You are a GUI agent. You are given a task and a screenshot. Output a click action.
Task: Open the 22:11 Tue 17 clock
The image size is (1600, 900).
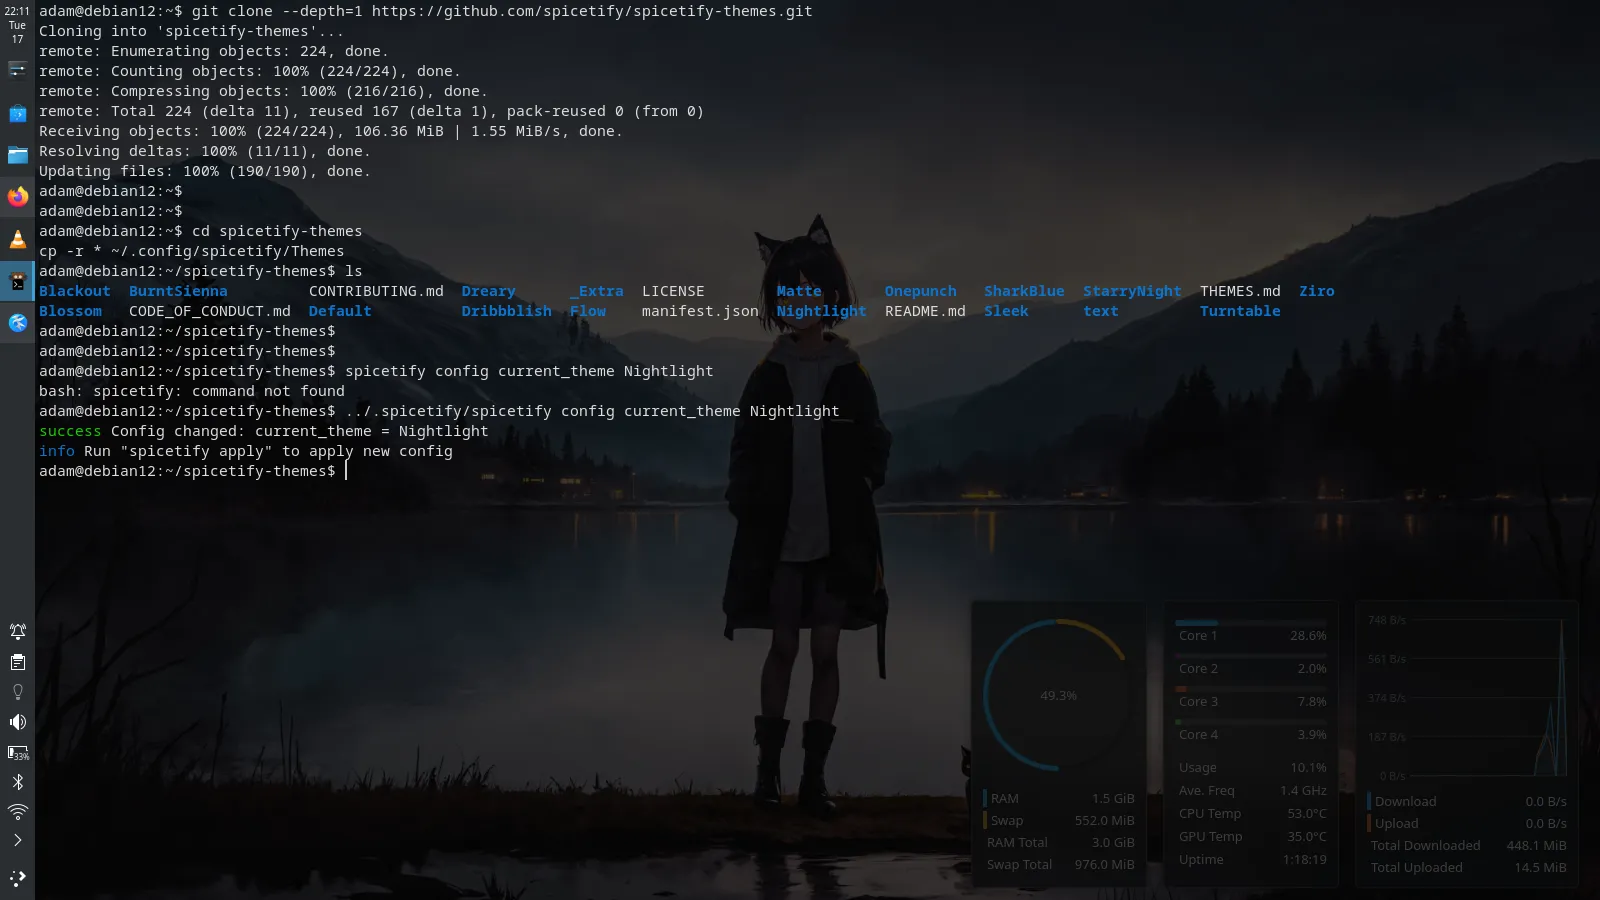click(17, 25)
